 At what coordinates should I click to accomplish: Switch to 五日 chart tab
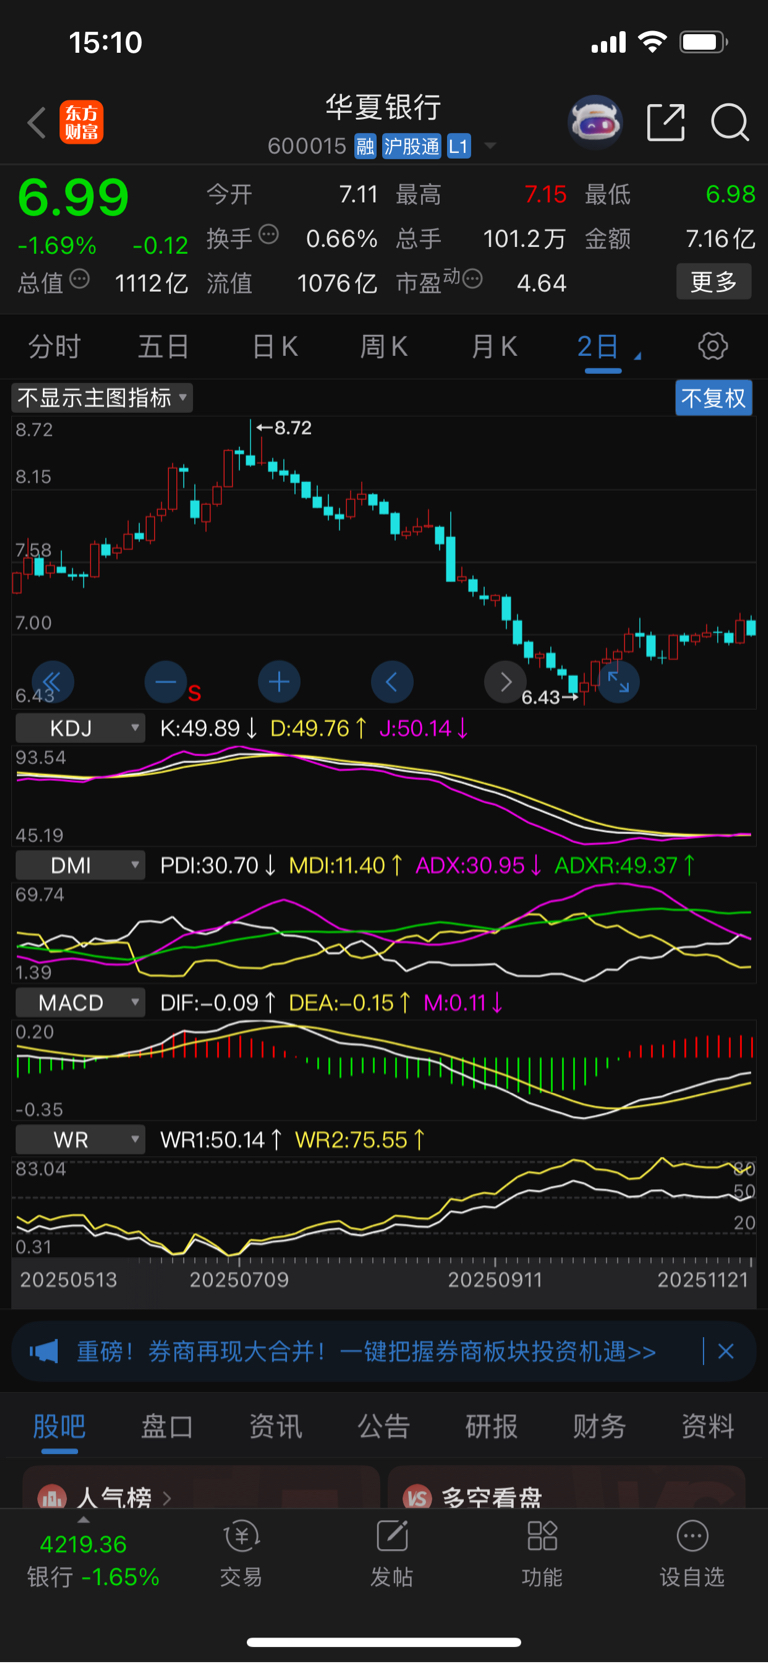pos(163,347)
